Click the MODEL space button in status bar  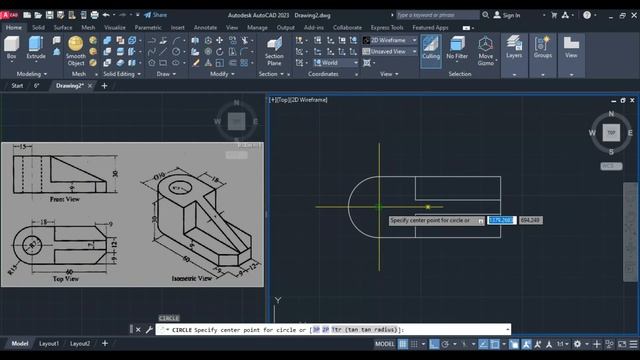pos(384,344)
